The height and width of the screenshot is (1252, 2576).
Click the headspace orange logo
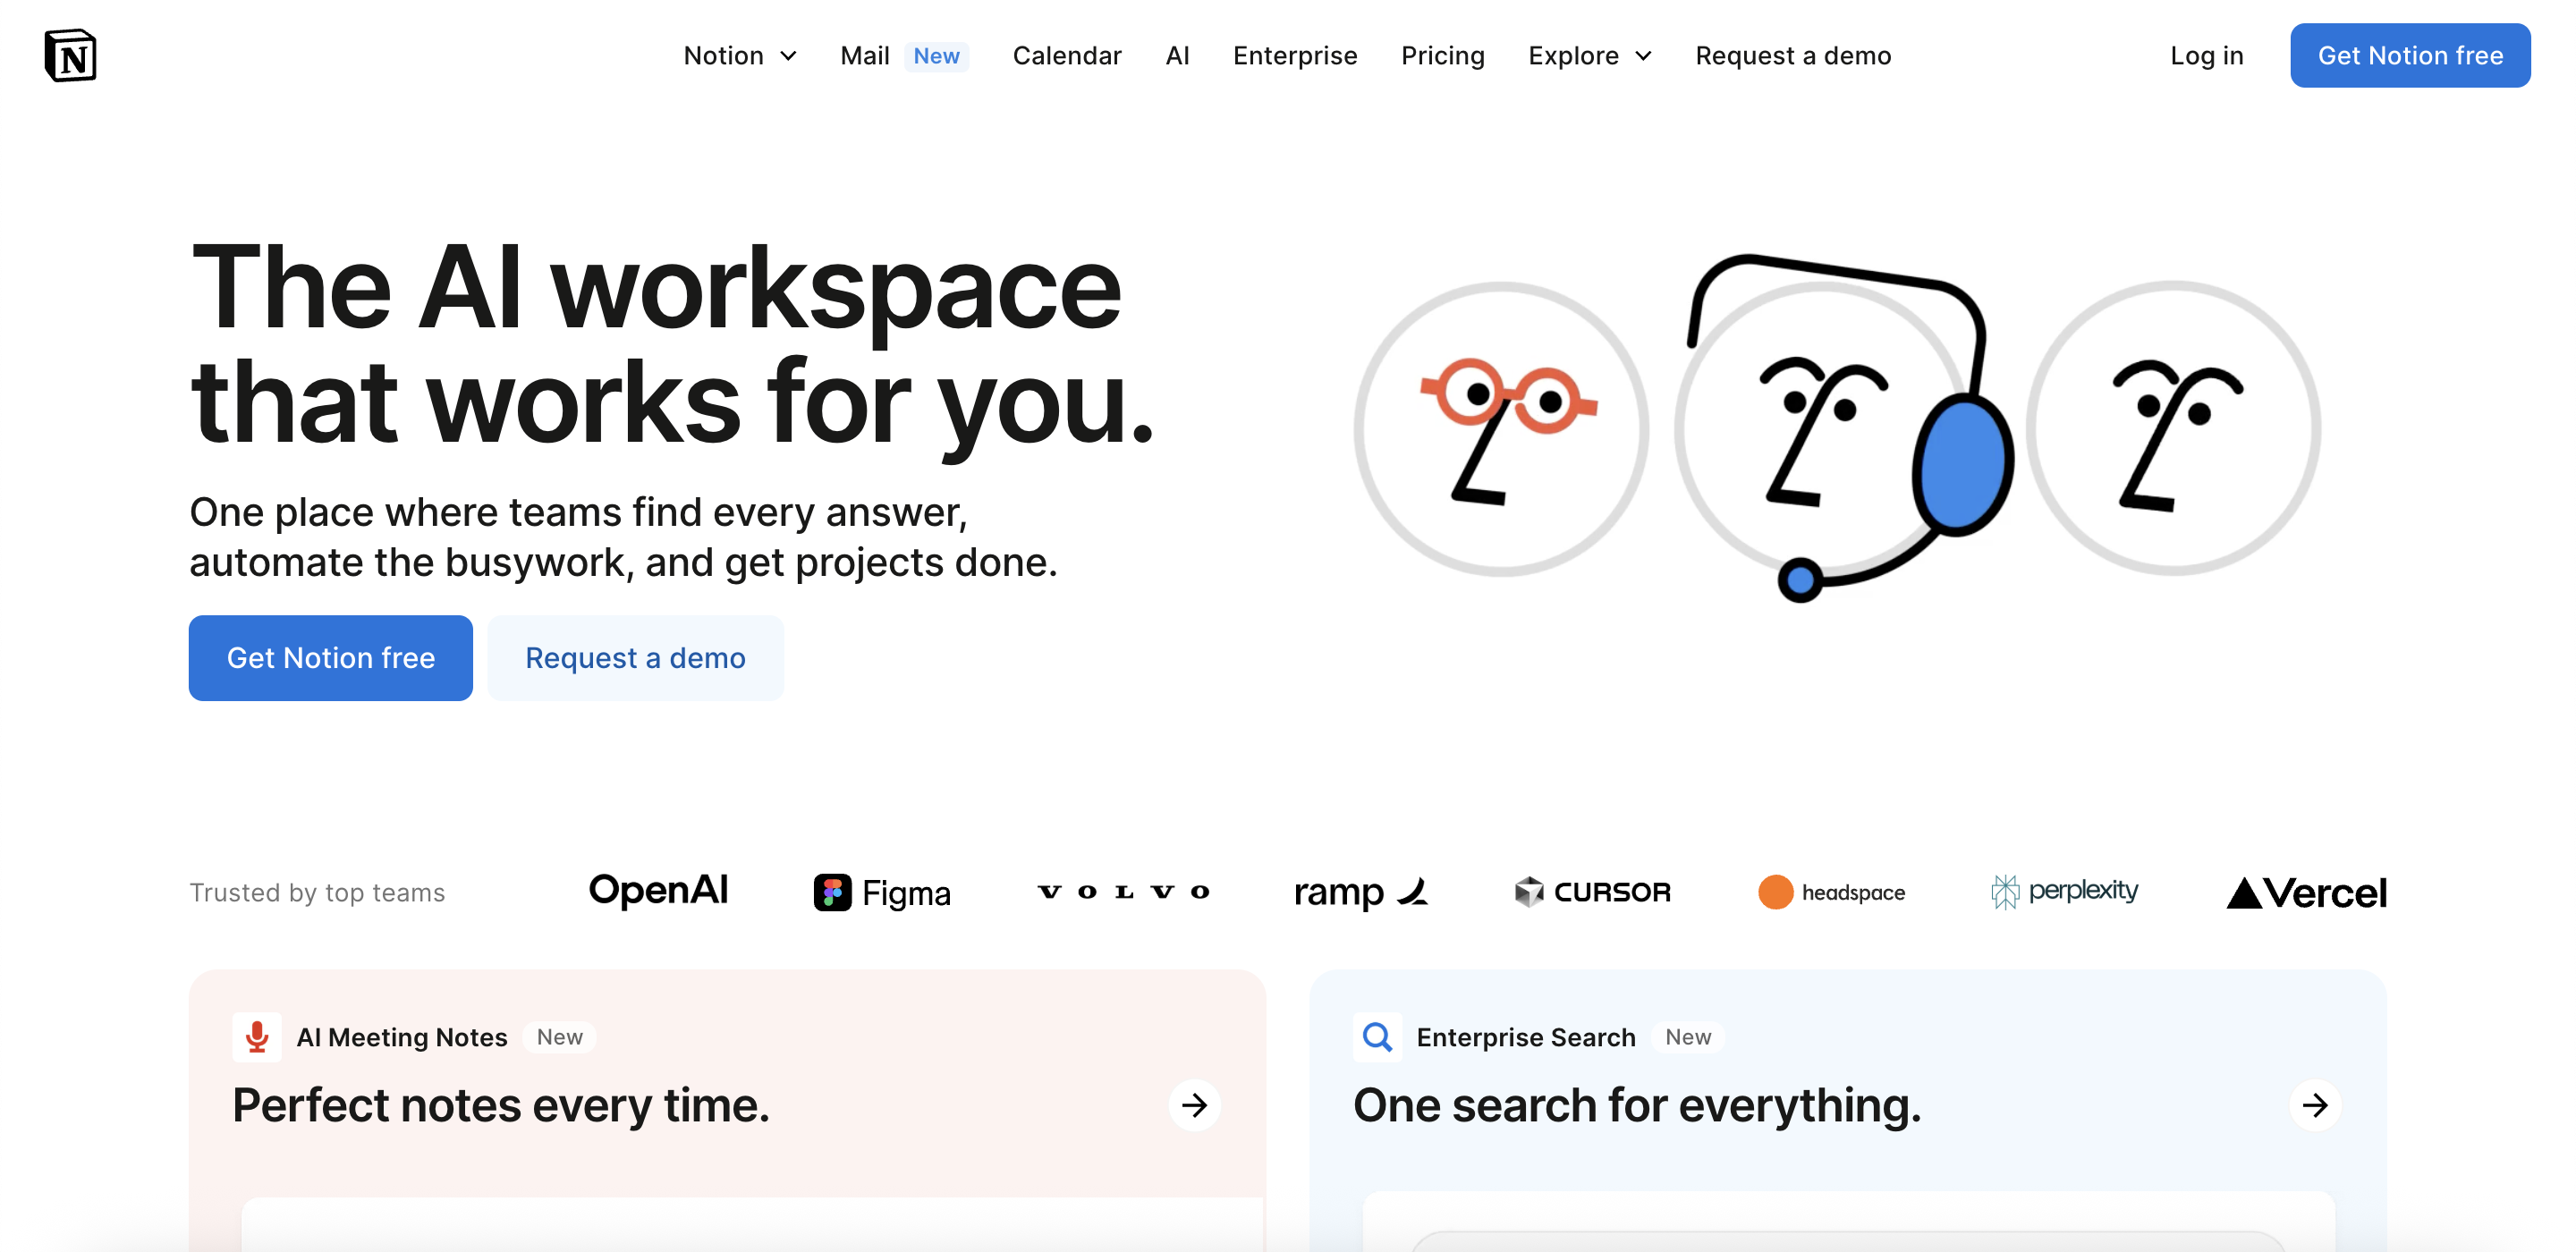pyautogui.click(x=1775, y=892)
